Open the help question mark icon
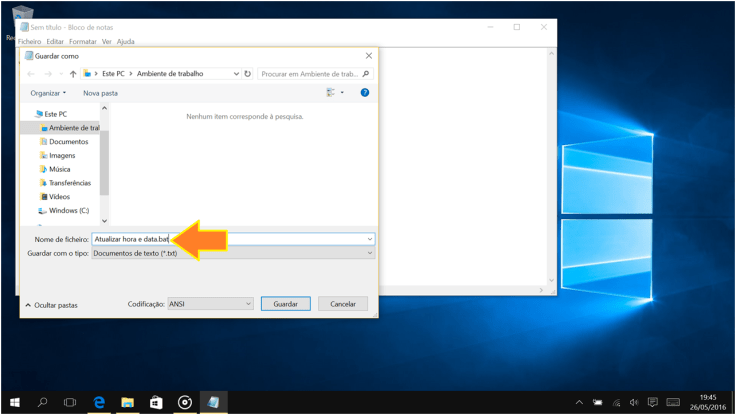The width and height of the screenshot is (736, 415). click(365, 93)
